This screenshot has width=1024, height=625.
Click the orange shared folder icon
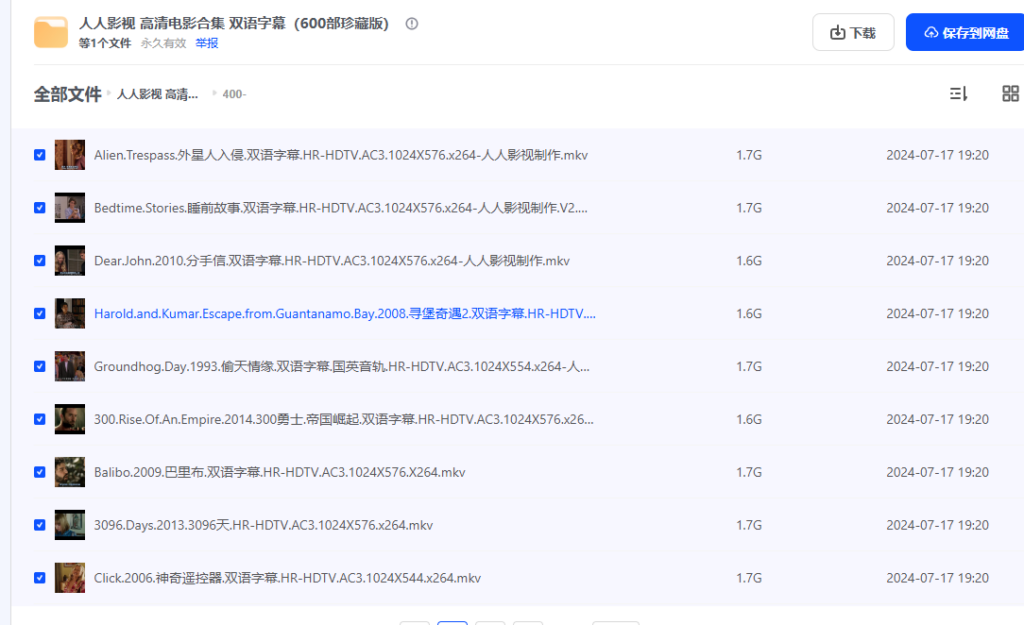[51, 33]
